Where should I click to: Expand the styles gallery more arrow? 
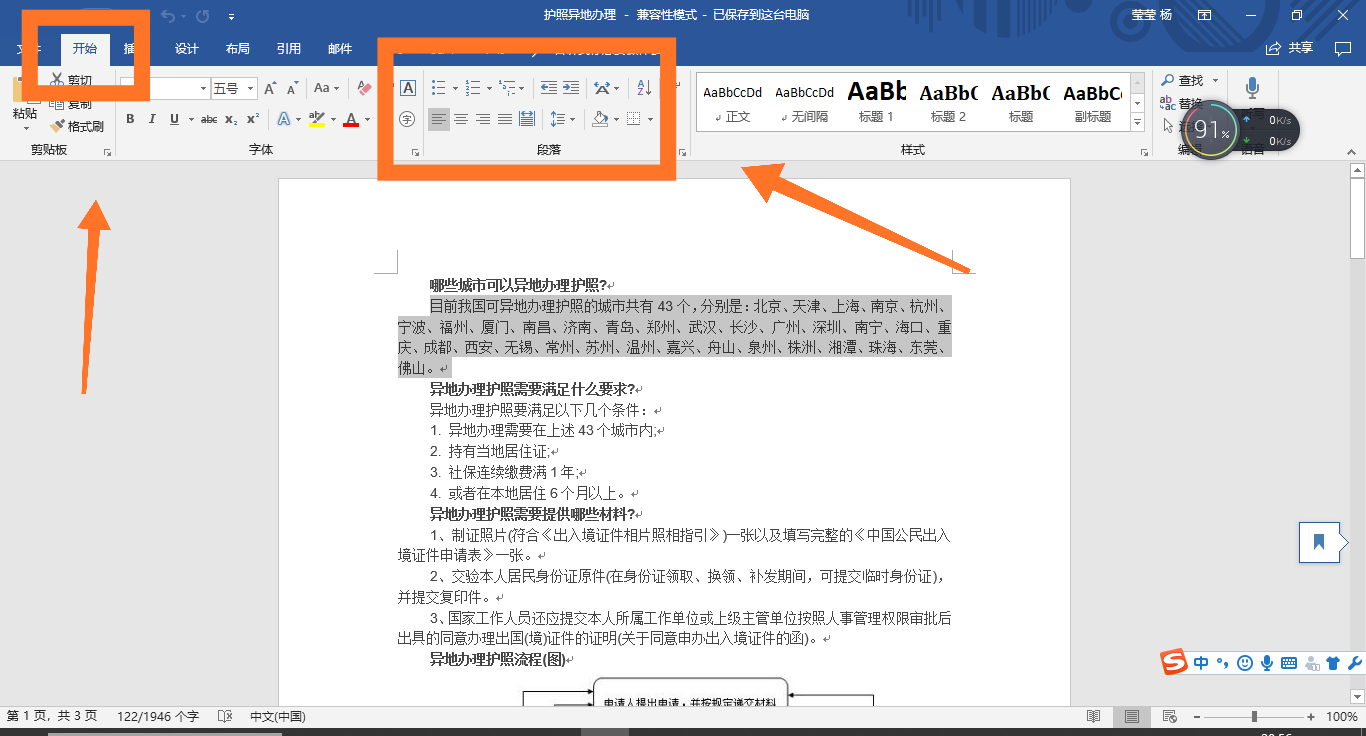tap(1137, 122)
